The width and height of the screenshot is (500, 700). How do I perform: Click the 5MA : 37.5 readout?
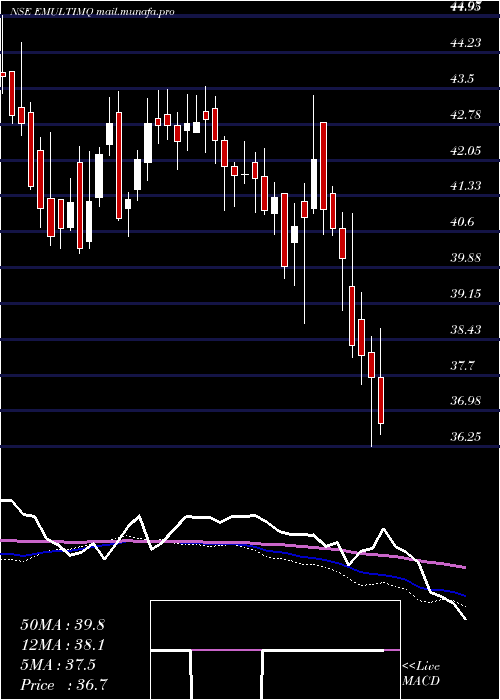coord(59,665)
